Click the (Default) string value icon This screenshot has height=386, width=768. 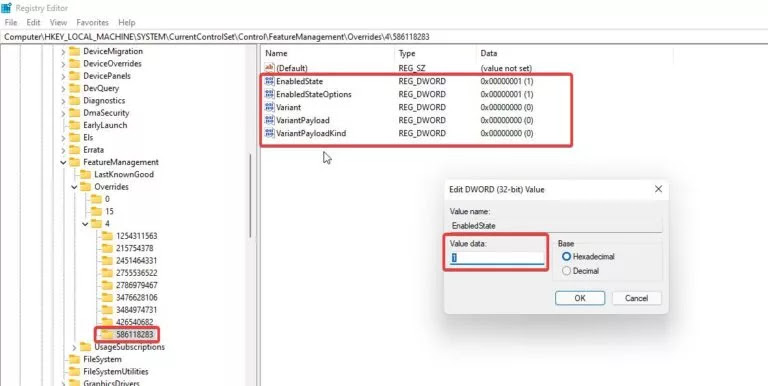pos(269,68)
